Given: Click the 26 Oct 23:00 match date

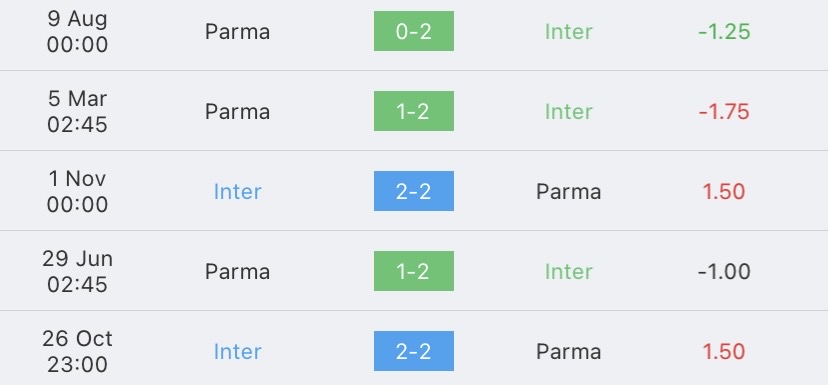Looking at the screenshot, I should pyautogui.click(x=77, y=351).
